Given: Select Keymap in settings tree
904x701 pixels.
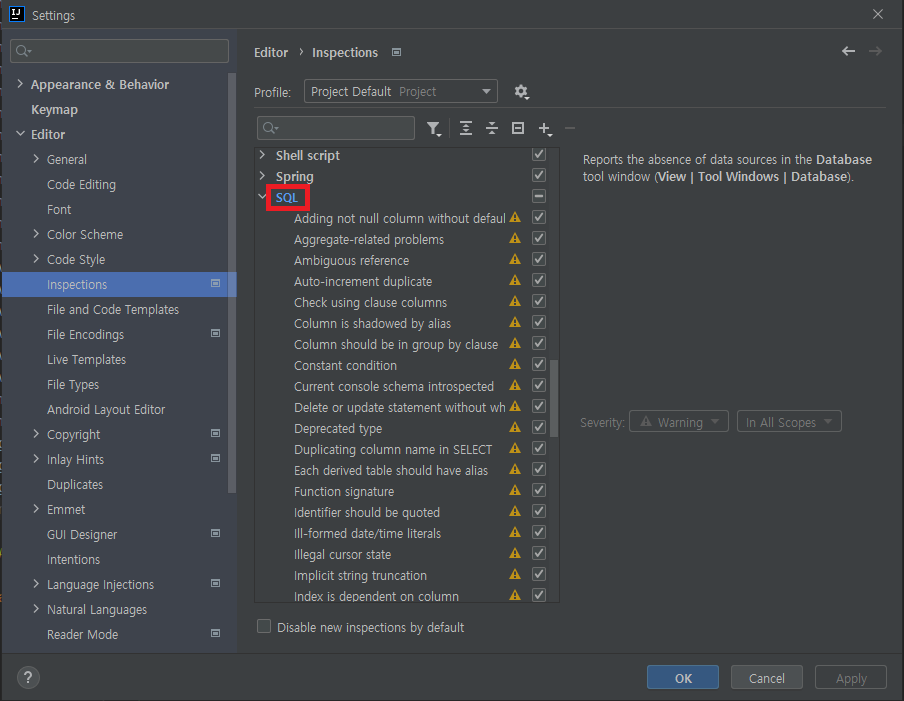Looking at the screenshot, I should click(x=54, y=110).
